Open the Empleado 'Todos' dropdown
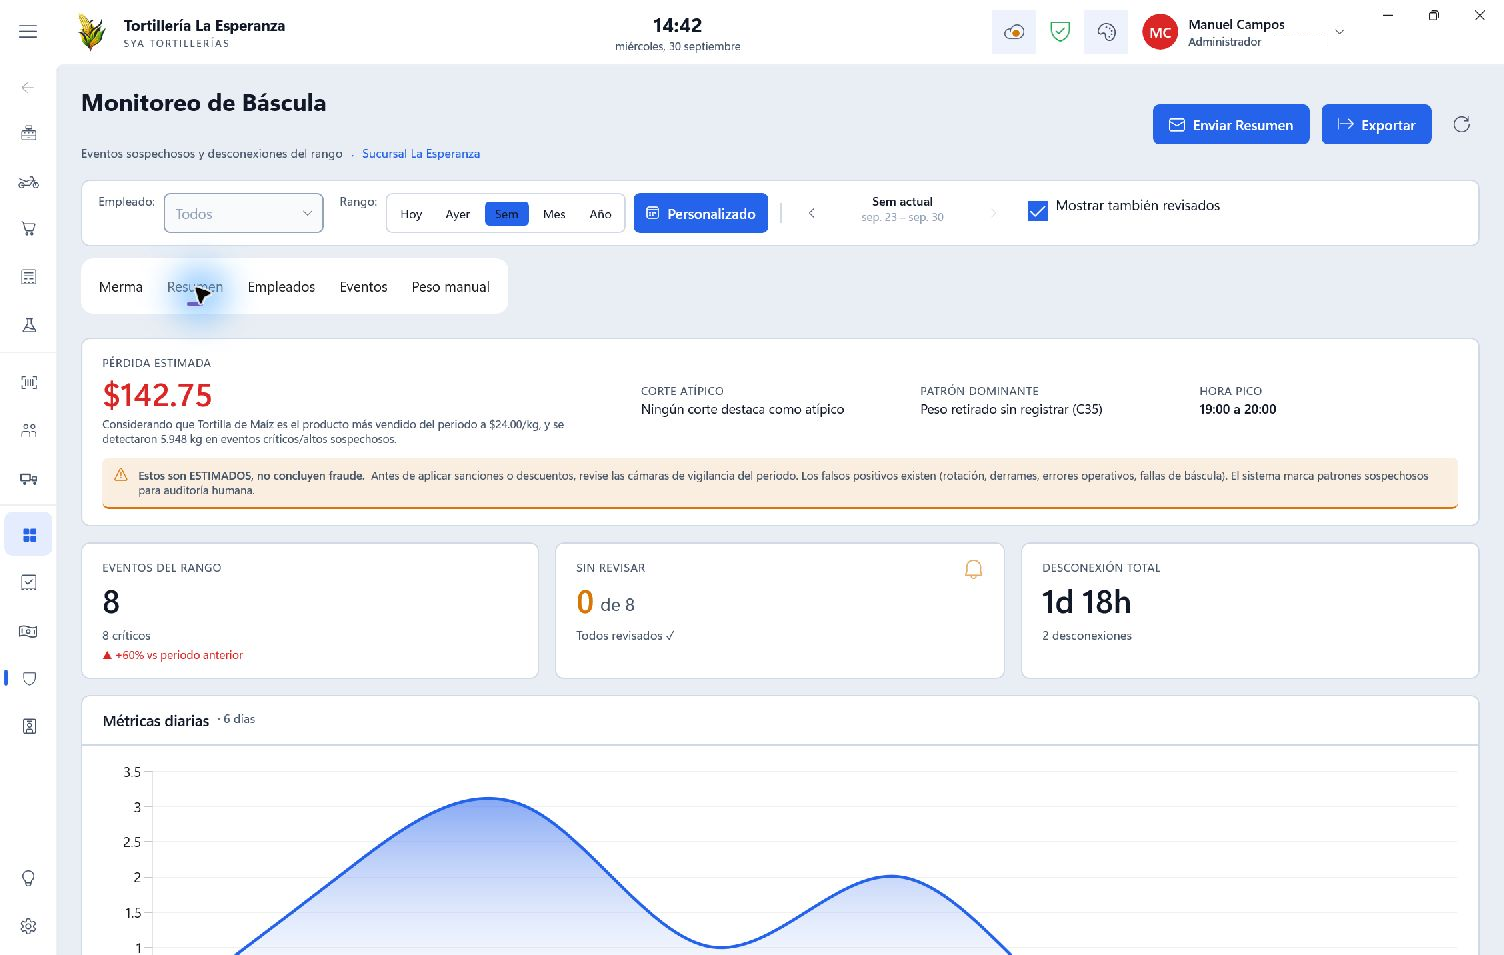 tap(243, 213)
